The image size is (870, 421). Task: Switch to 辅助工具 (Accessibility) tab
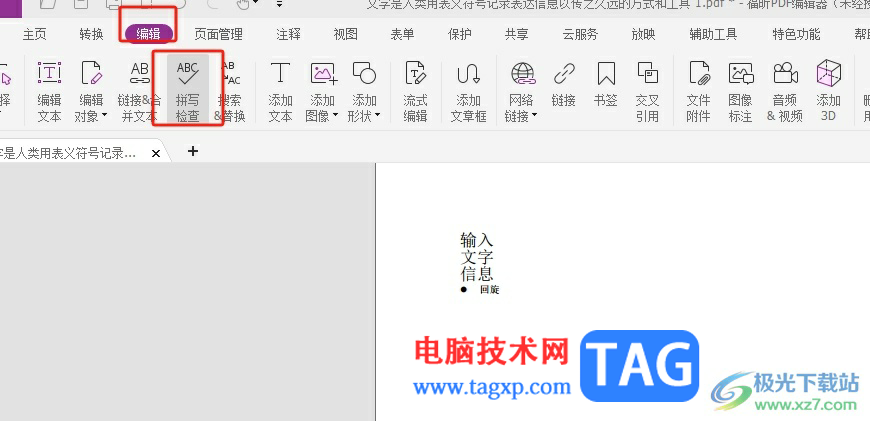pos(713,34)
